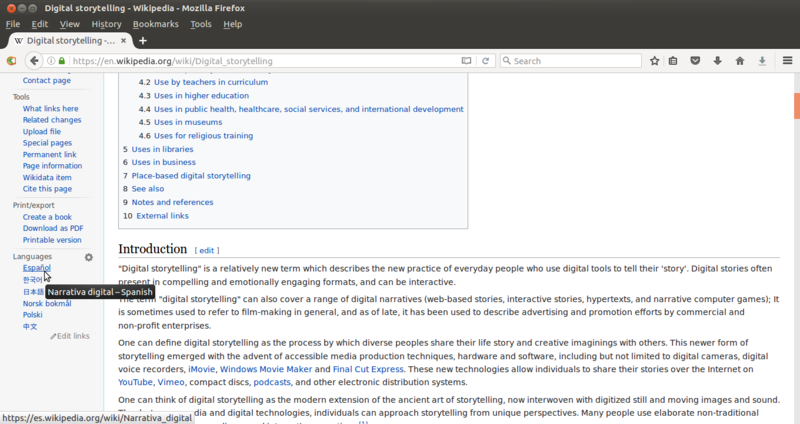
Task: Open the downloads arrow icon
Action: (717, 61)
